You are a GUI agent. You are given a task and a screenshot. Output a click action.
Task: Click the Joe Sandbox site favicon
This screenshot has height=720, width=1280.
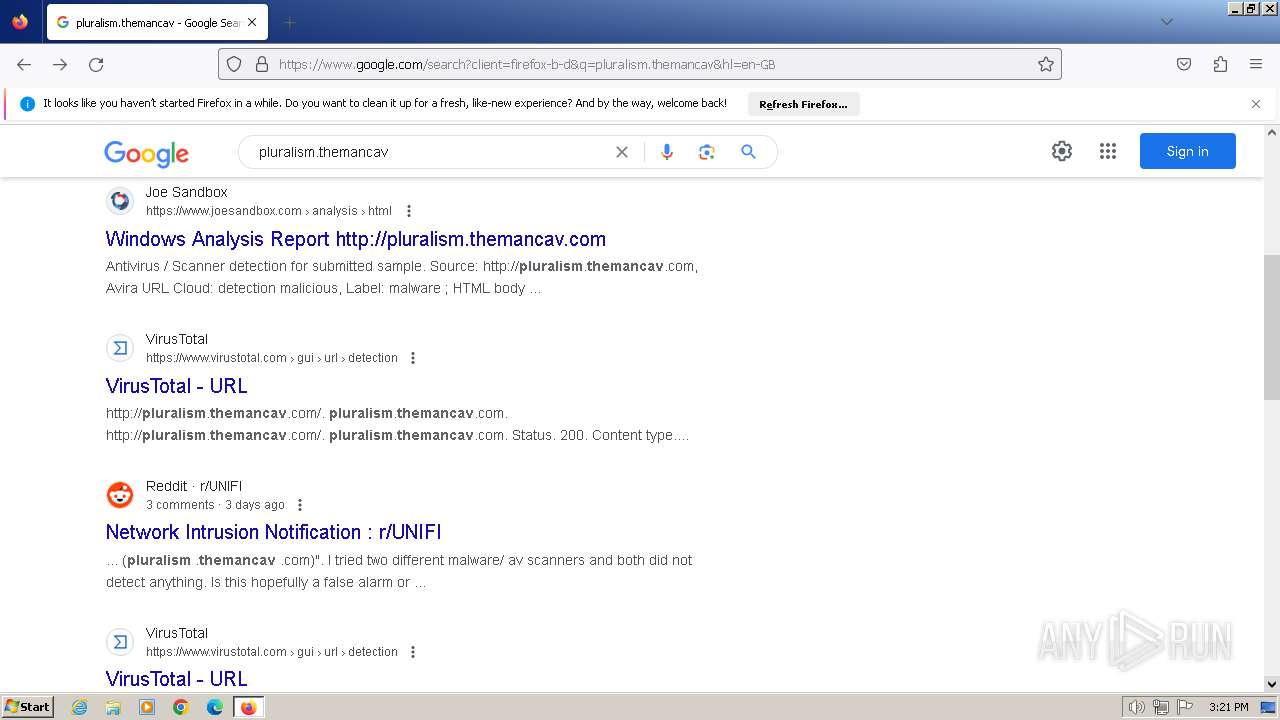[x=120, y=201]
